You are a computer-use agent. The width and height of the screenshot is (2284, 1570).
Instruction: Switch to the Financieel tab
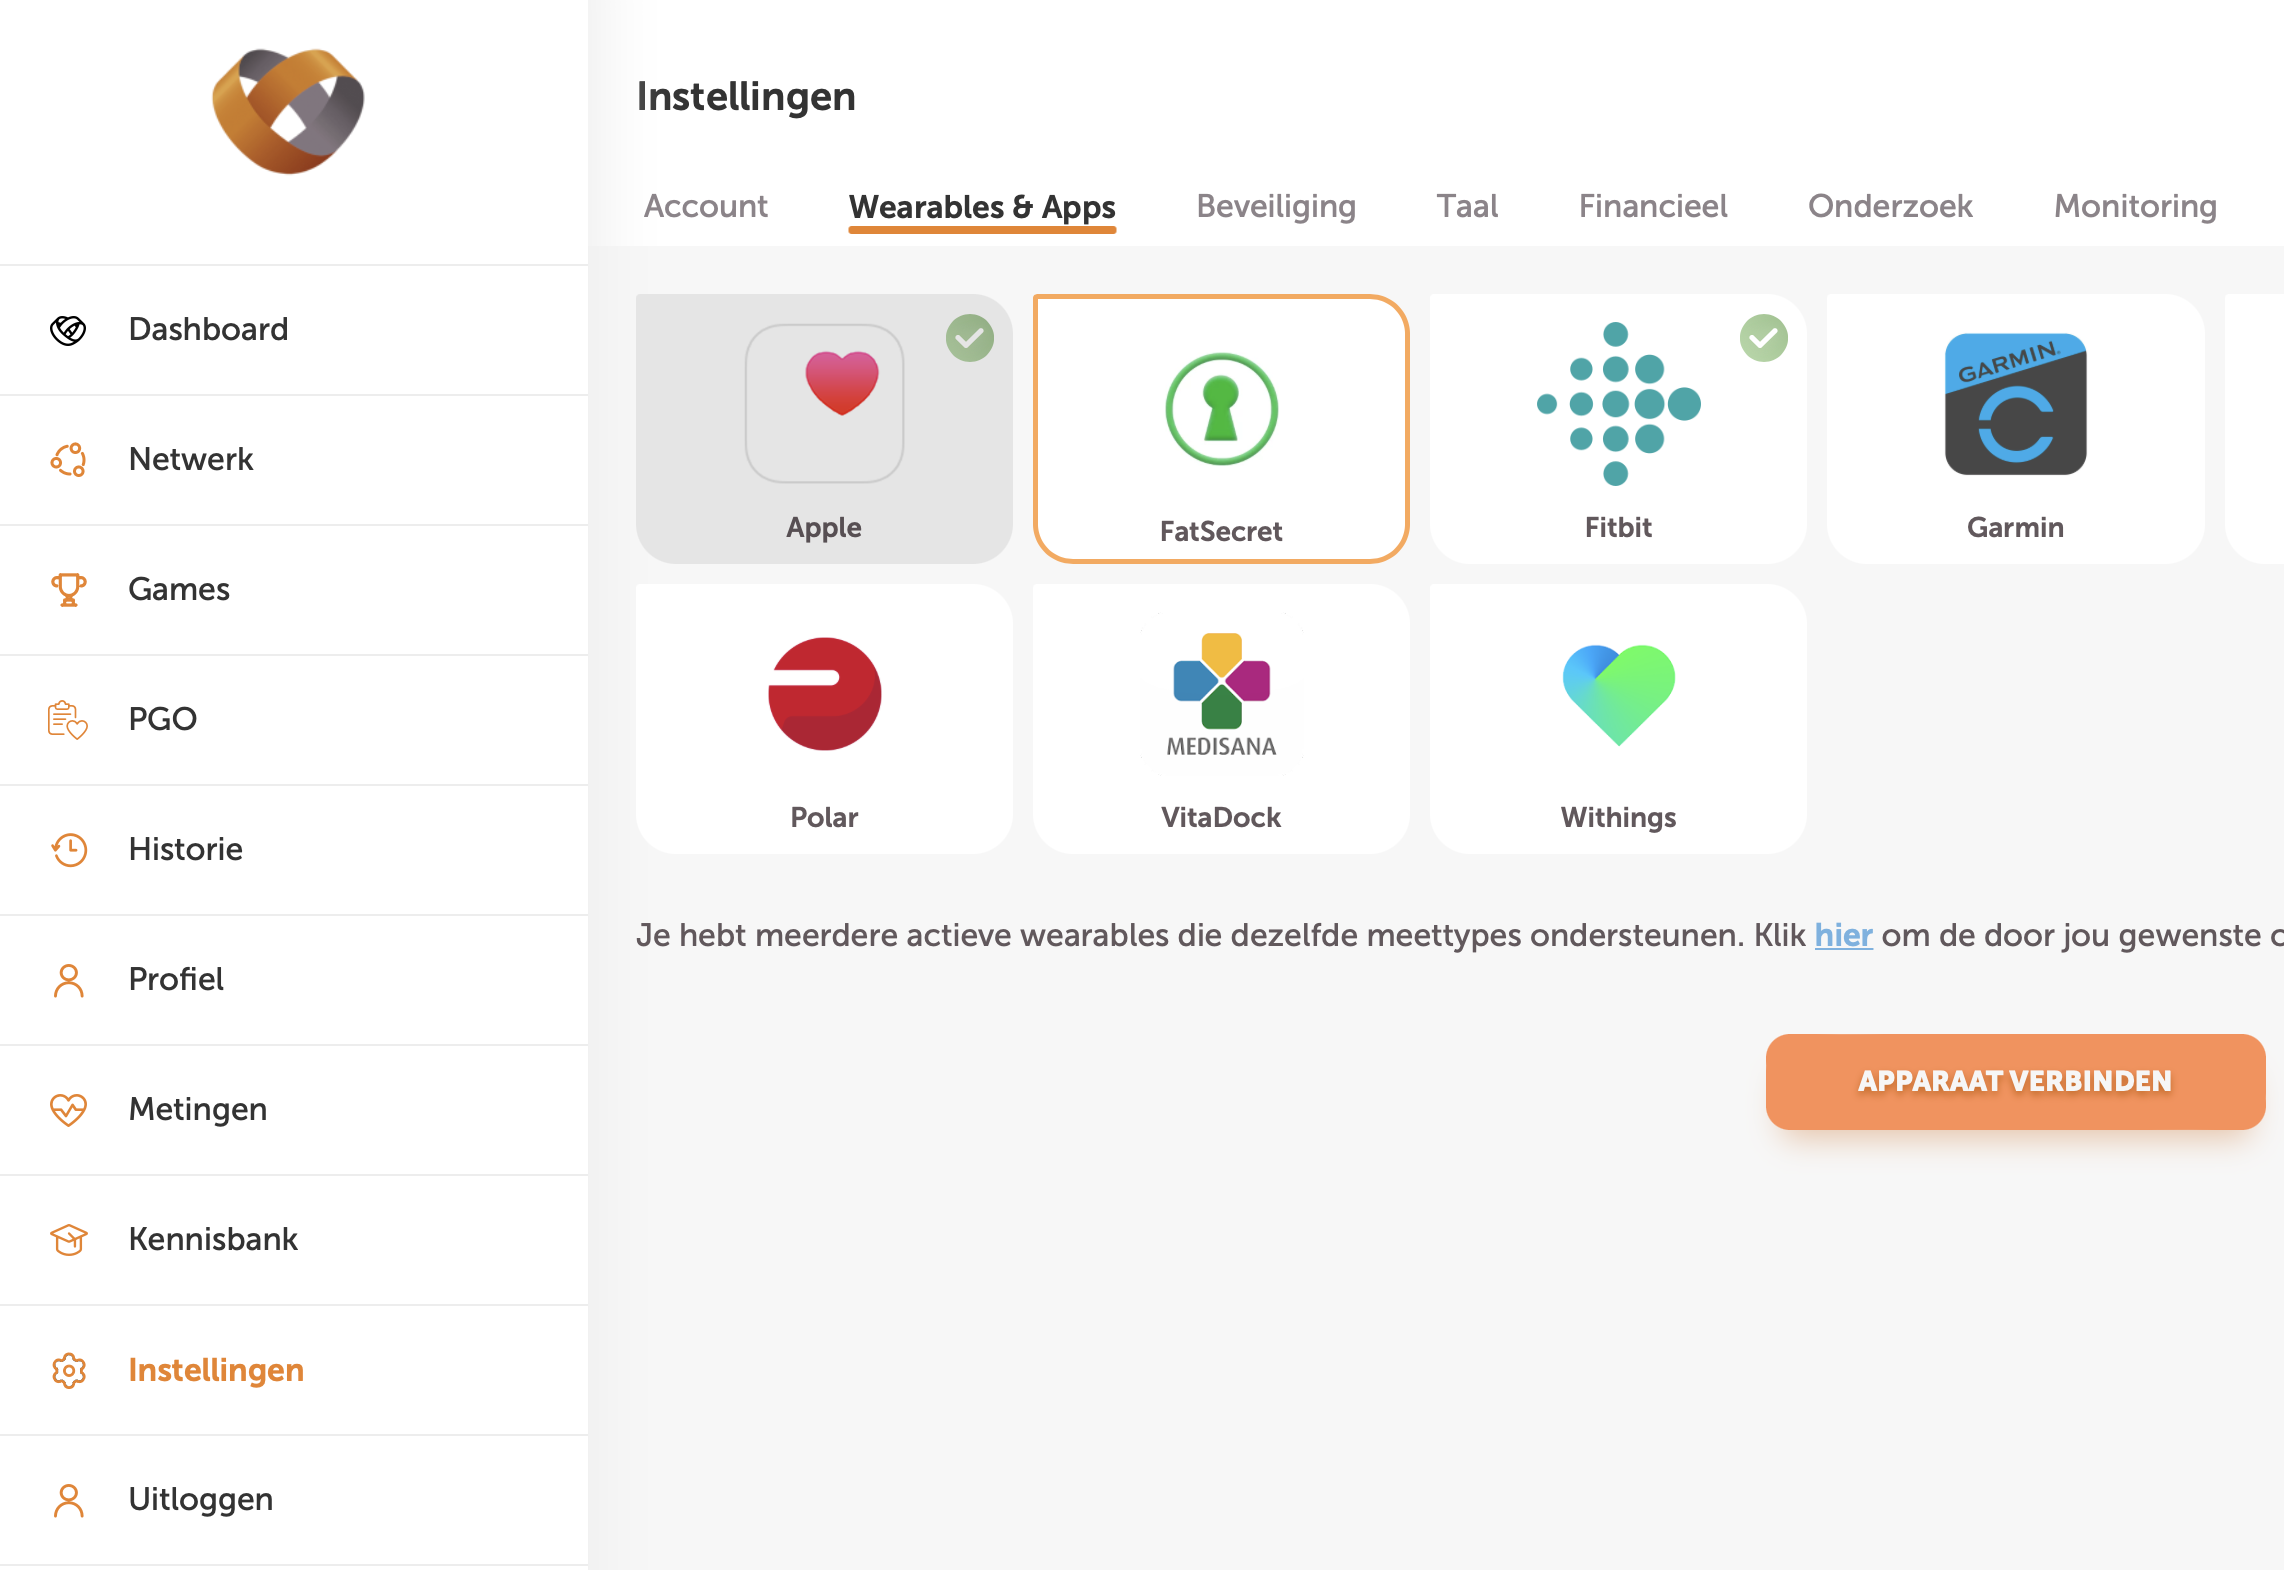(x=1652, y=206)
